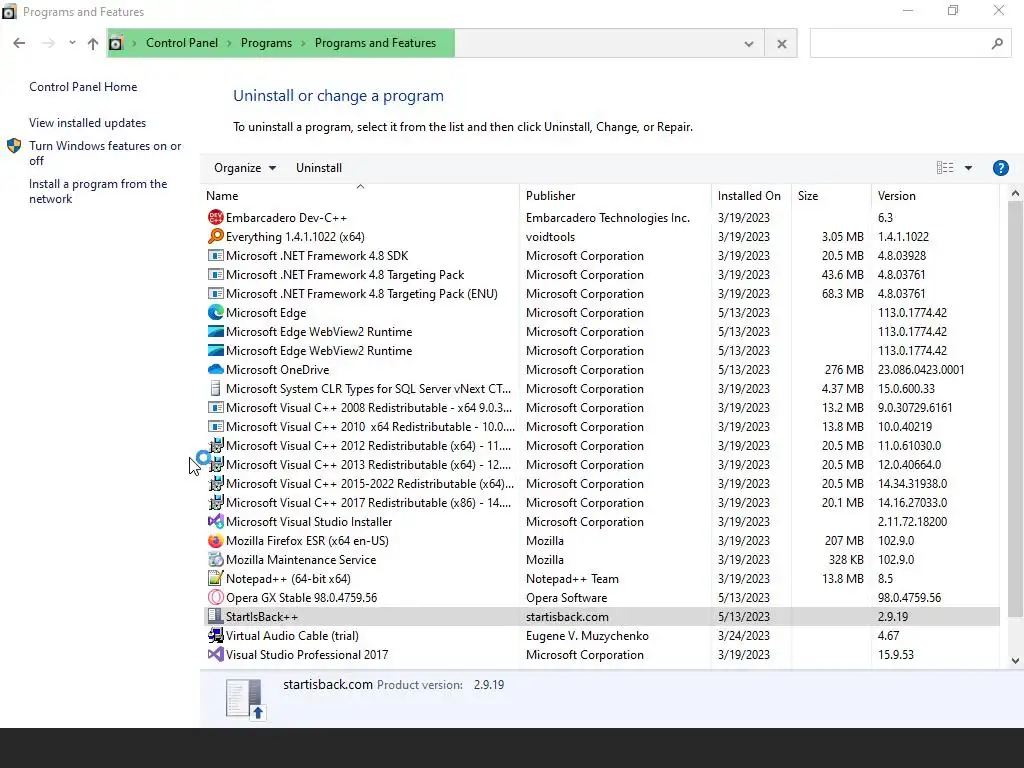
Task: Click the scrollbar up arrow
Action: 1015,193
